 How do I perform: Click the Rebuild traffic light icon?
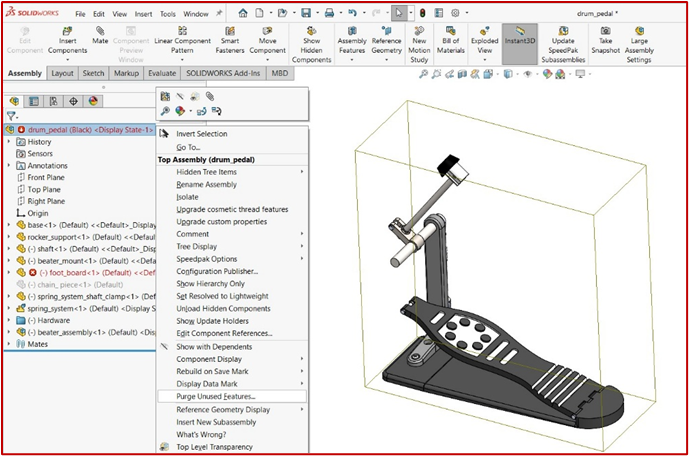[423, 13]
